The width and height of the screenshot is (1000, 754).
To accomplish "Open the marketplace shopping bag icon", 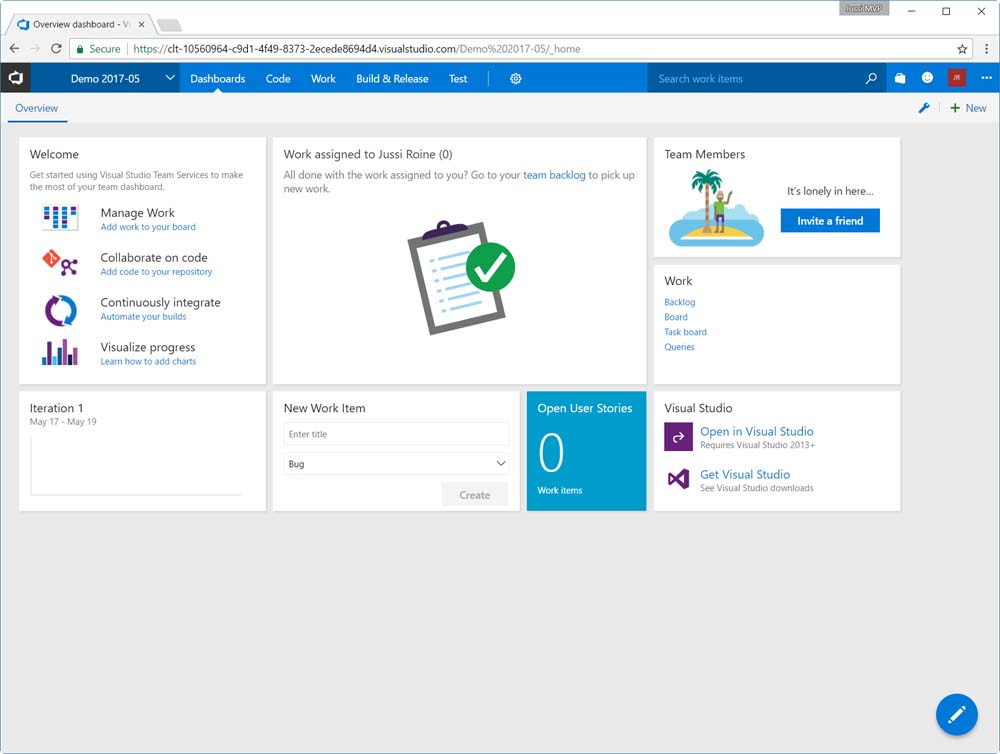I will 900,79.
